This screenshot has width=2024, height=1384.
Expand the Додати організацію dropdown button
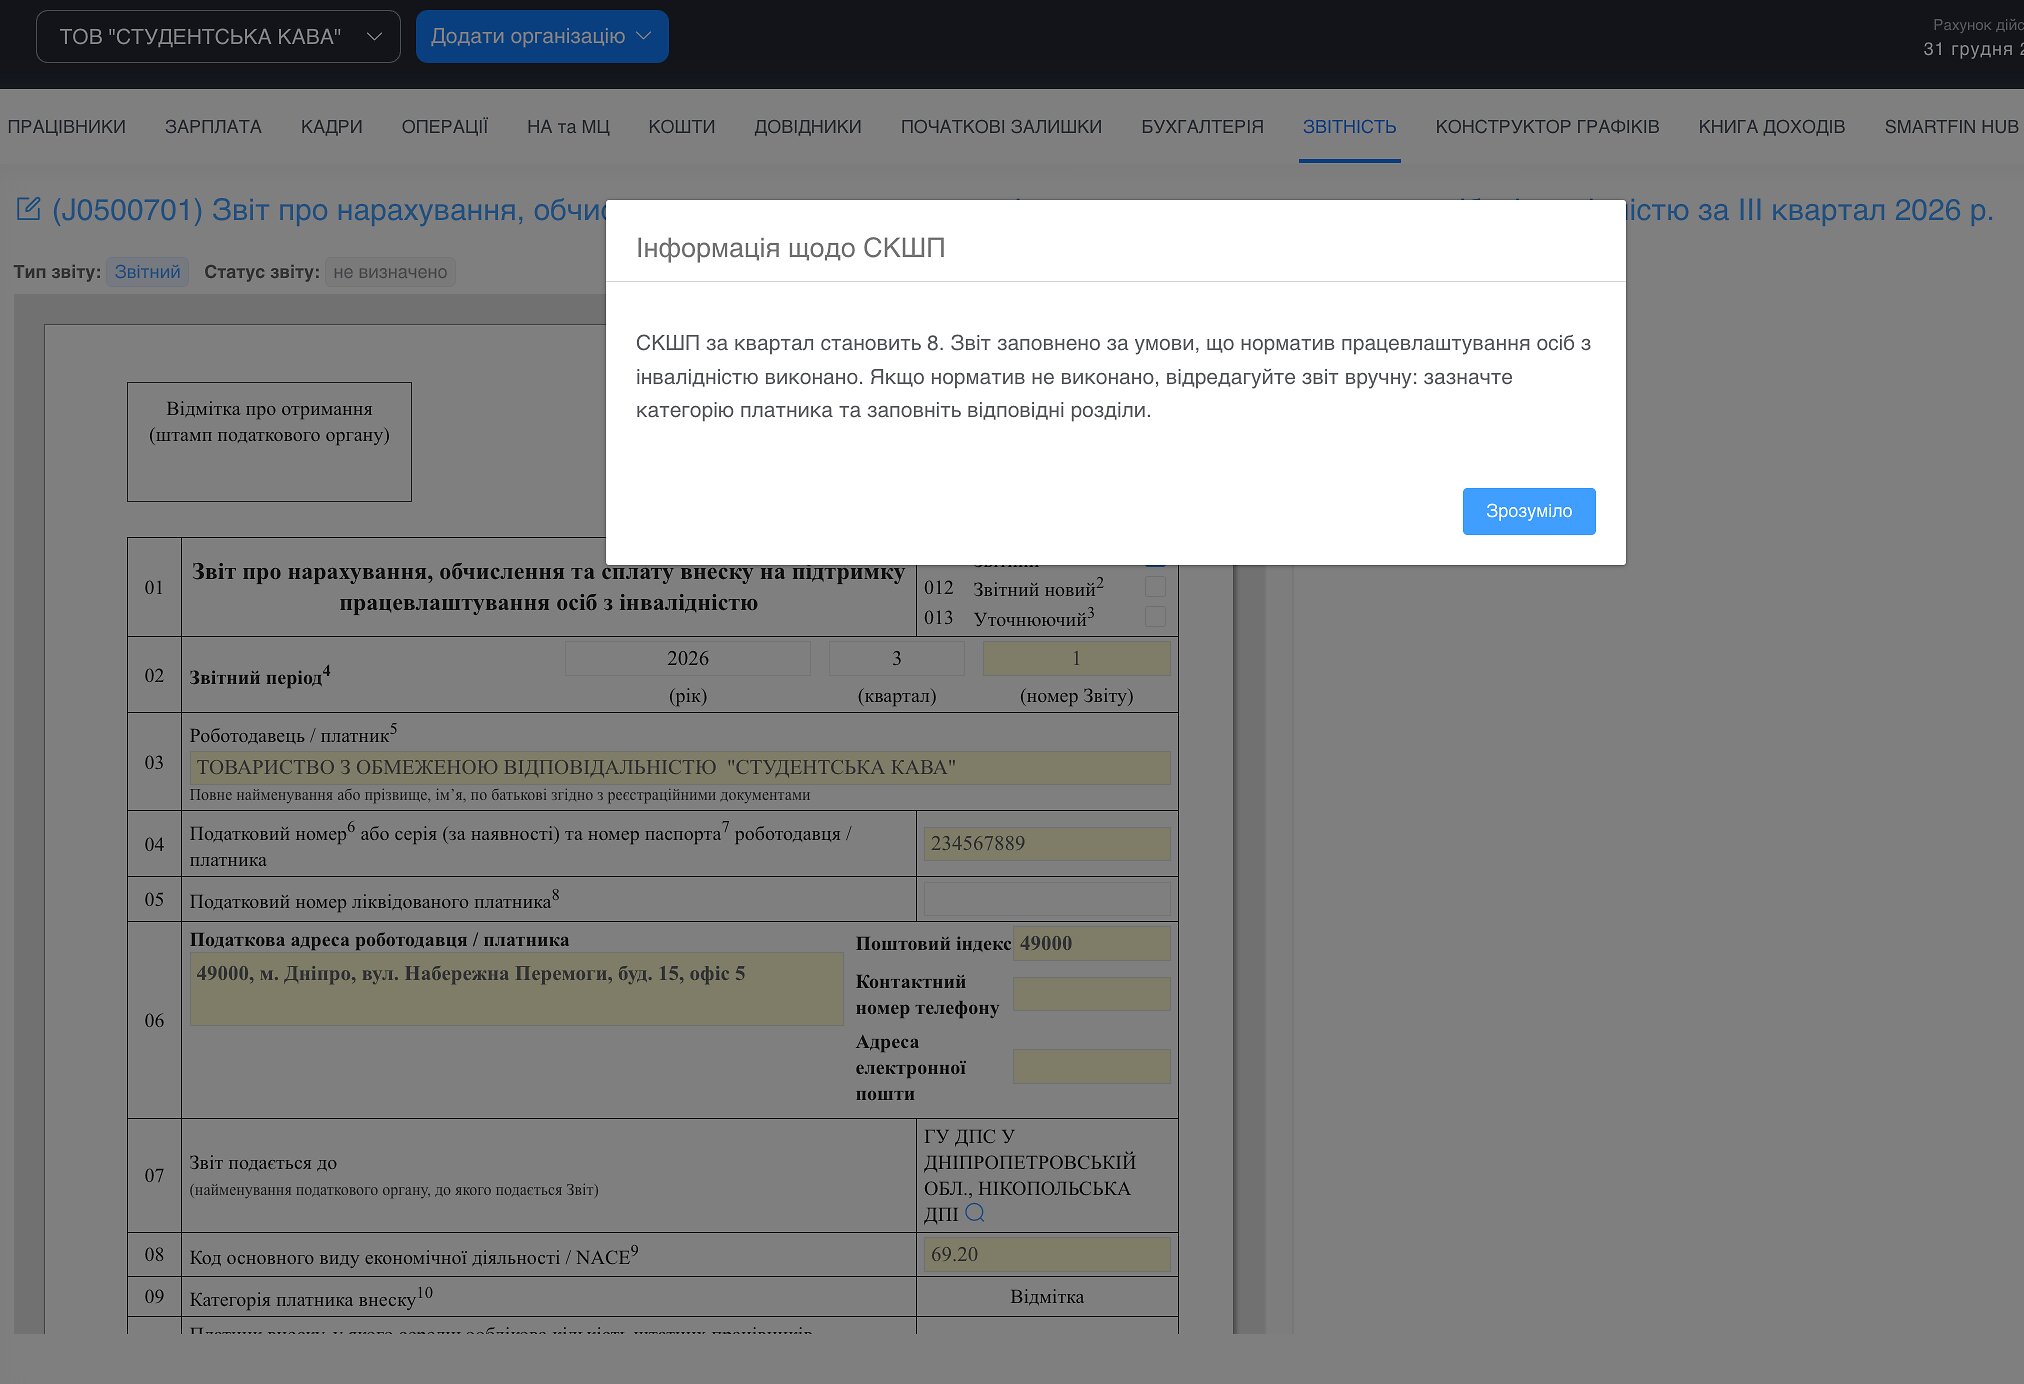tap(542, 37)
